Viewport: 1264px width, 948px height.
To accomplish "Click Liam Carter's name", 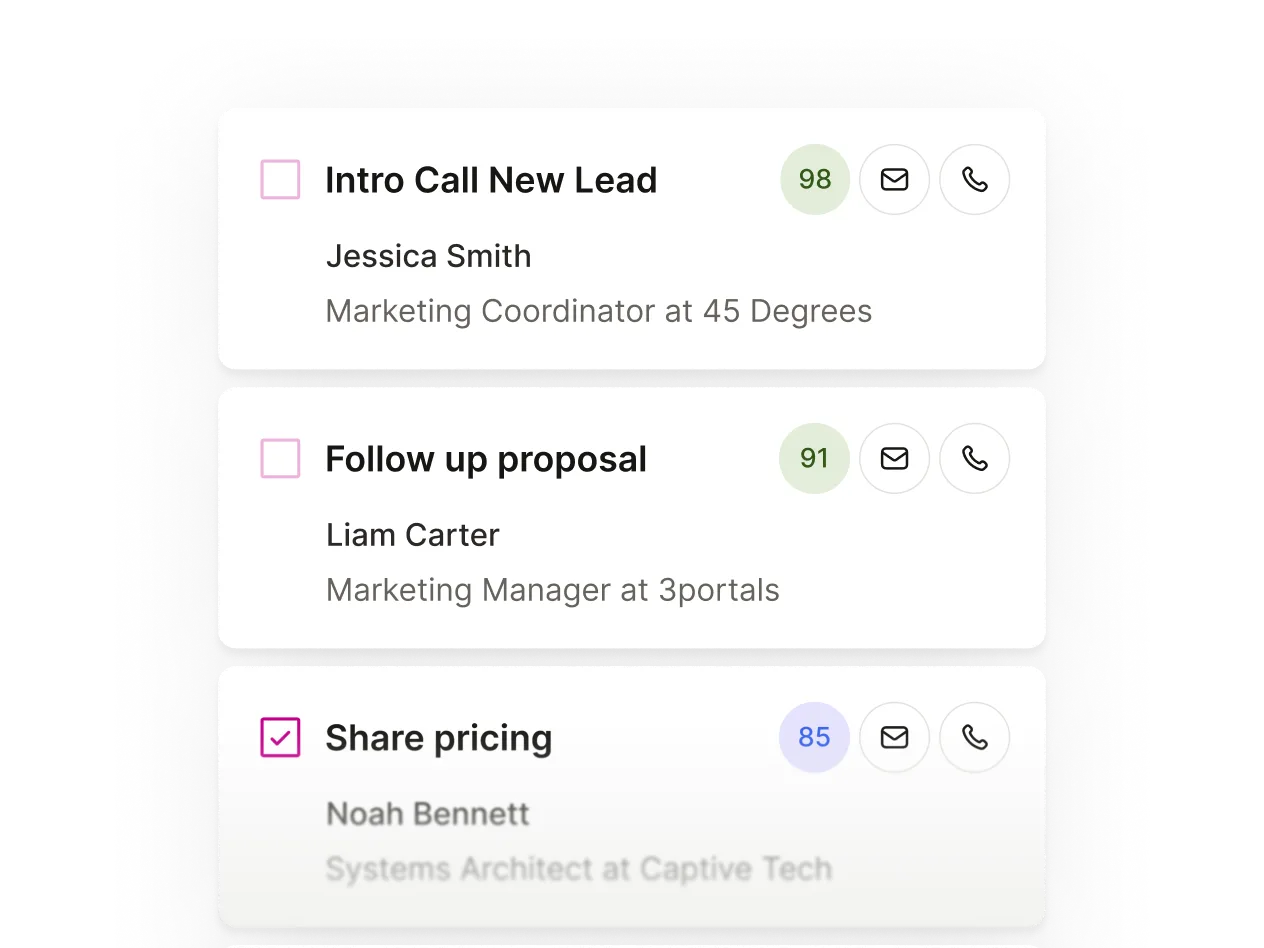I will 412,534.
